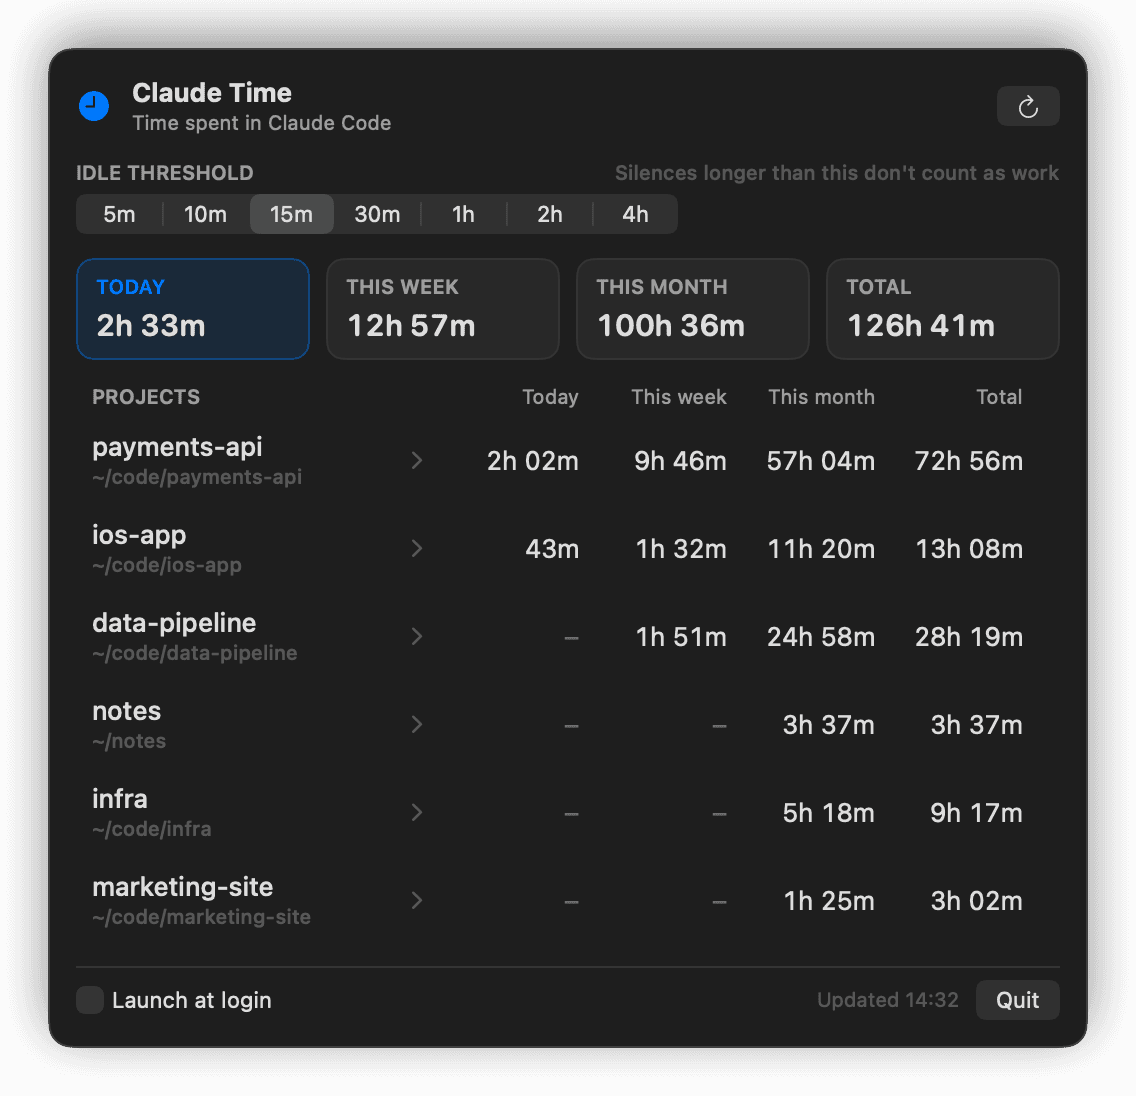This screenshot has height=1096, width=1136.
Task: Click payments-api total value 72h 56m
Action: pos(969,461)
